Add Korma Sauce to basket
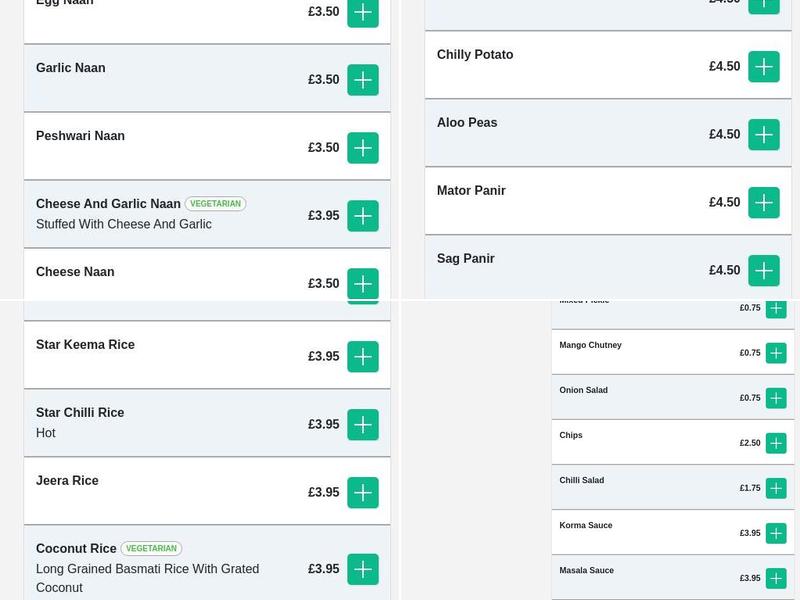The width and height of the screenshot is (800, 600). pyautogui.click(x=776, y=533)
